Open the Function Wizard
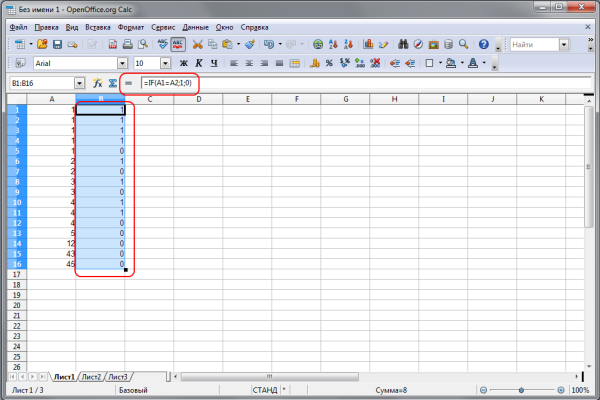Viewport: 600px width, 400px height. (98, 83)
